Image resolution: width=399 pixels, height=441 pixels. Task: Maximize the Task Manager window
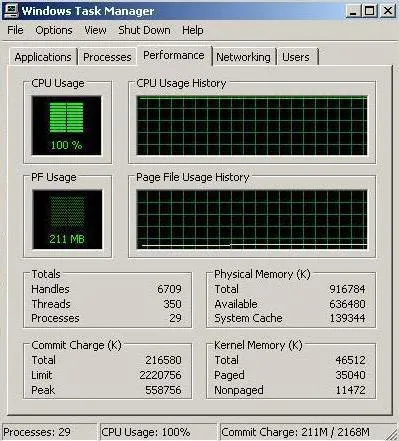tap(370, 11)
